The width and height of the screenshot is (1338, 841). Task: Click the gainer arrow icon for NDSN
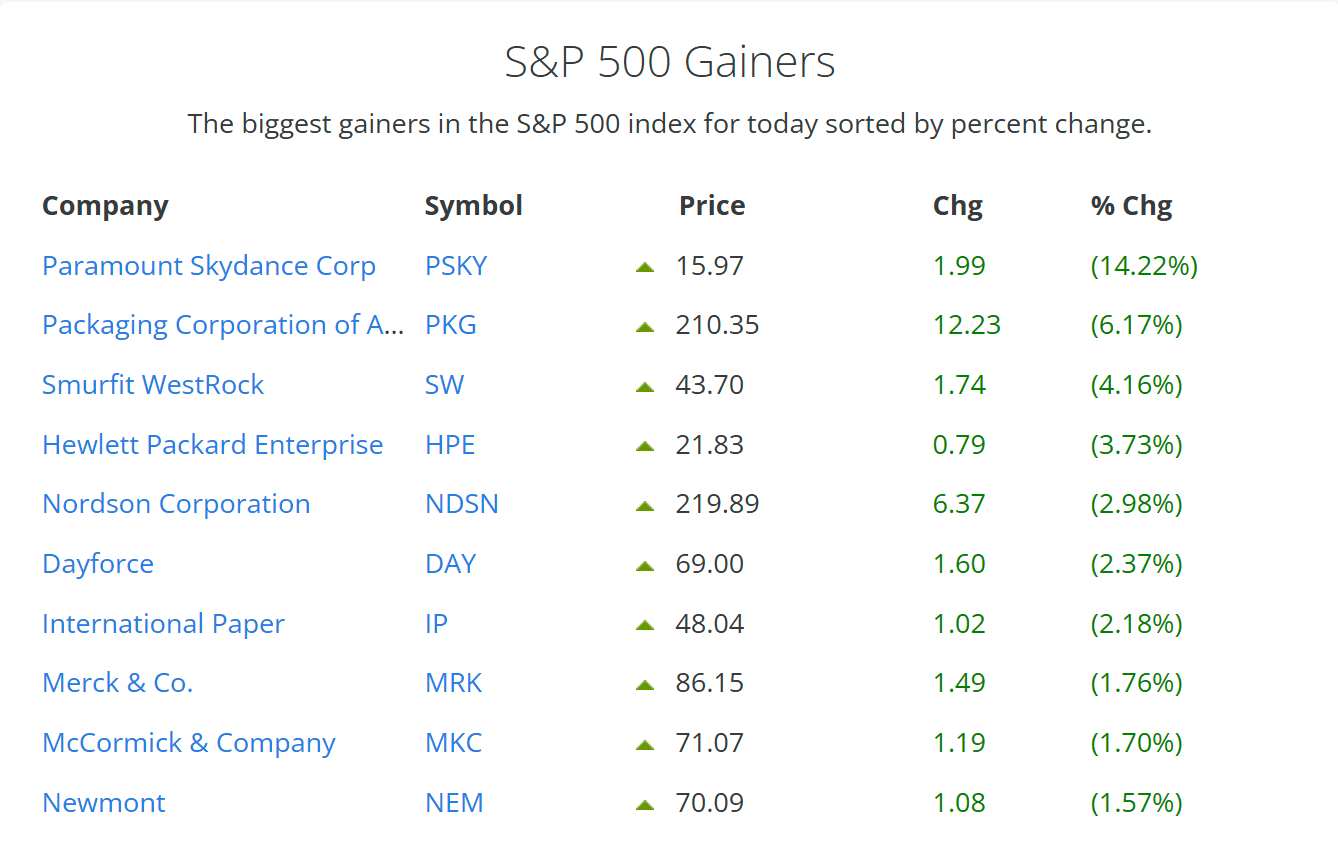(x=645, y=504)
